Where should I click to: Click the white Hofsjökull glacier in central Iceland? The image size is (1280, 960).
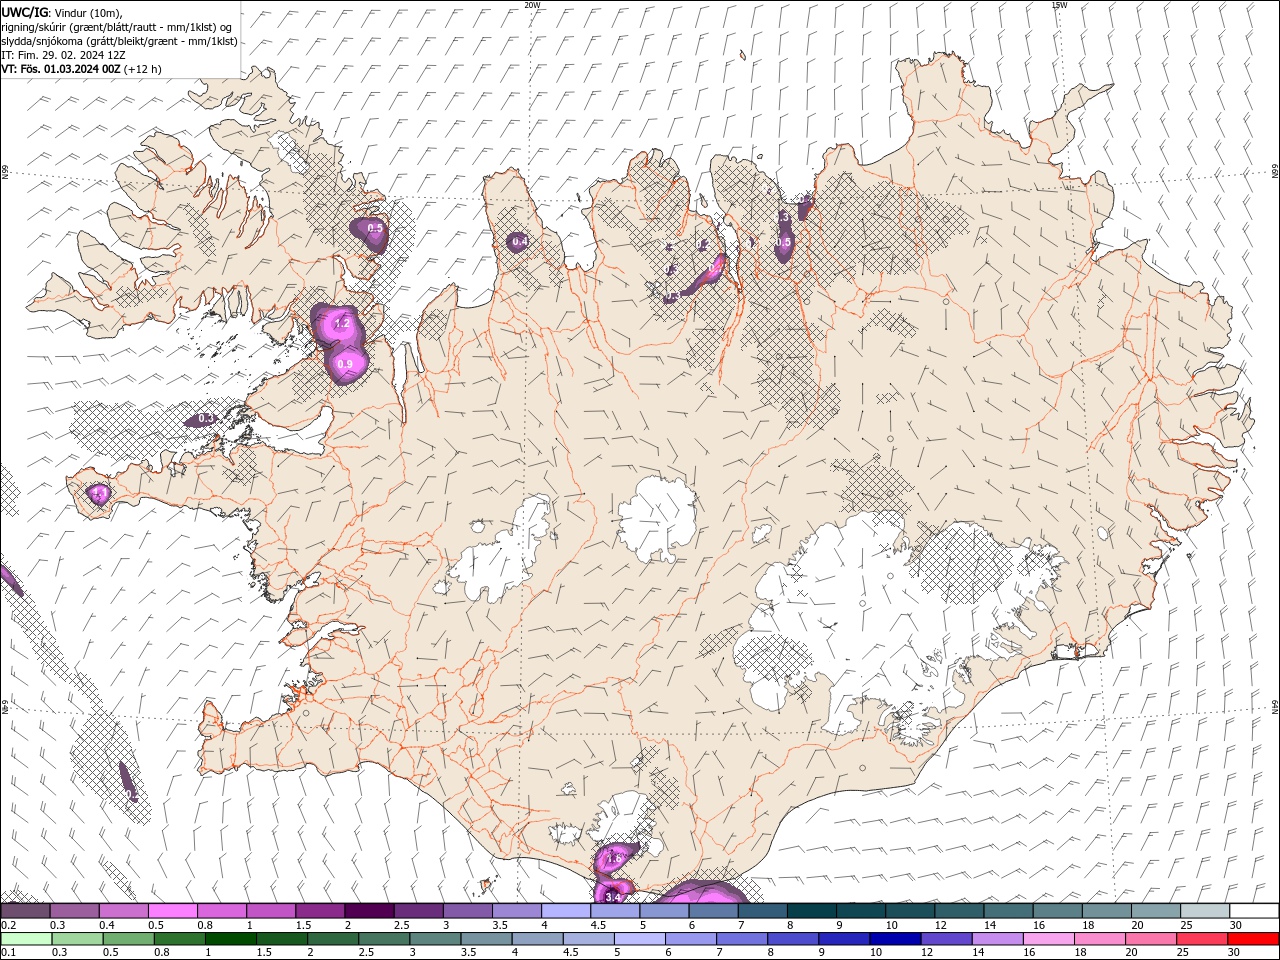[657, 518]
